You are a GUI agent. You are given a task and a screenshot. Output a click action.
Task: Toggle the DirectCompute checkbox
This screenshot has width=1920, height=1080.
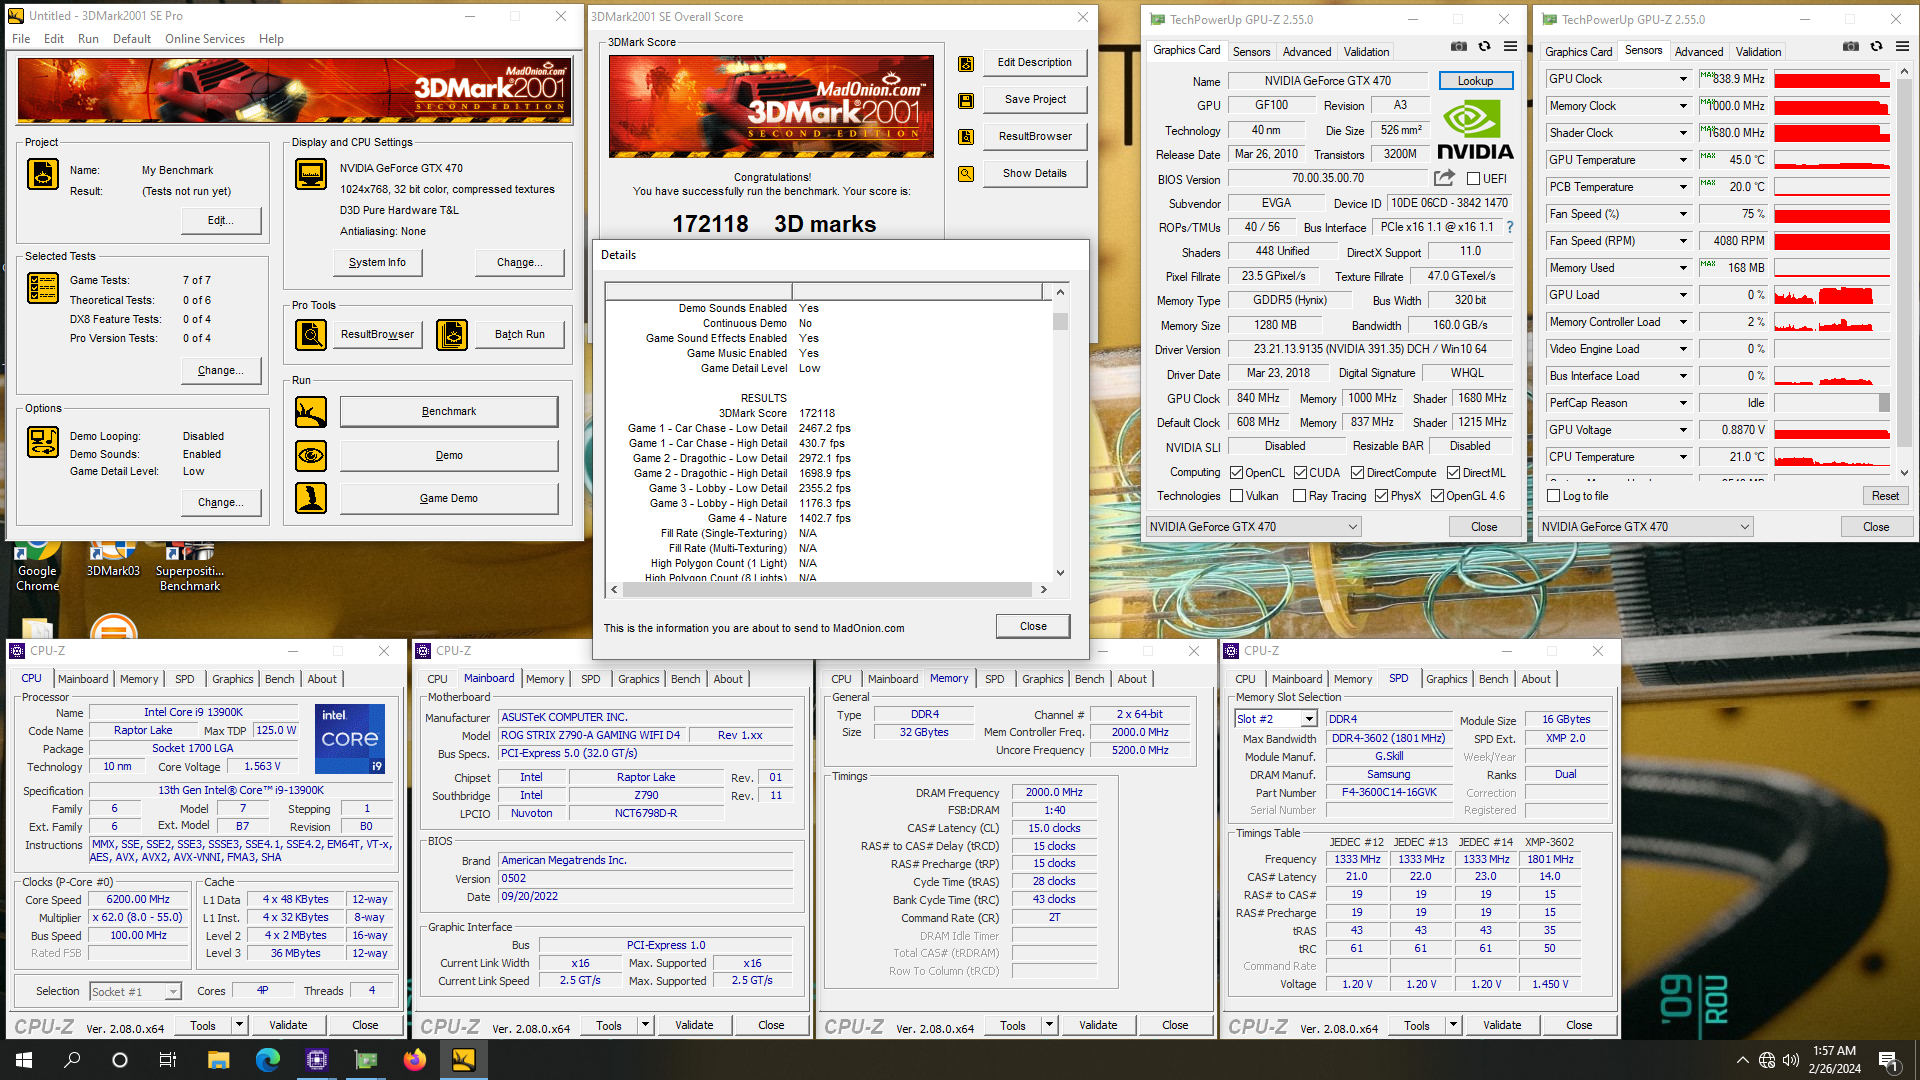click(x=1357, y=473)
